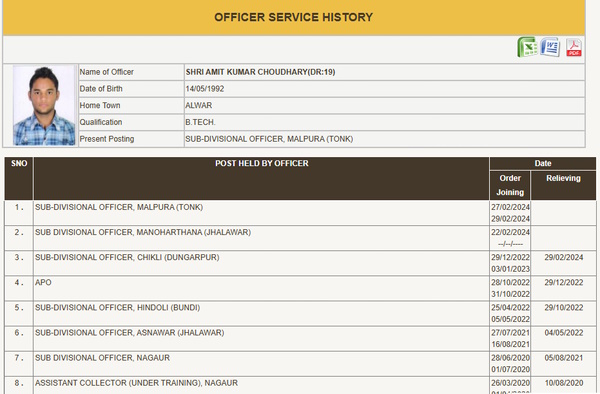Click the officer's photo thumbnail
Image resolution: width=600 pixels, height=394 pixels.
coord(44,106)
